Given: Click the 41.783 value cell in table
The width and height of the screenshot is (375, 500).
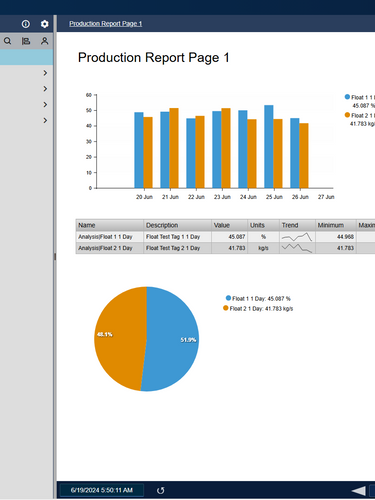Looking at the screenshot, I should tap(230, 248).
